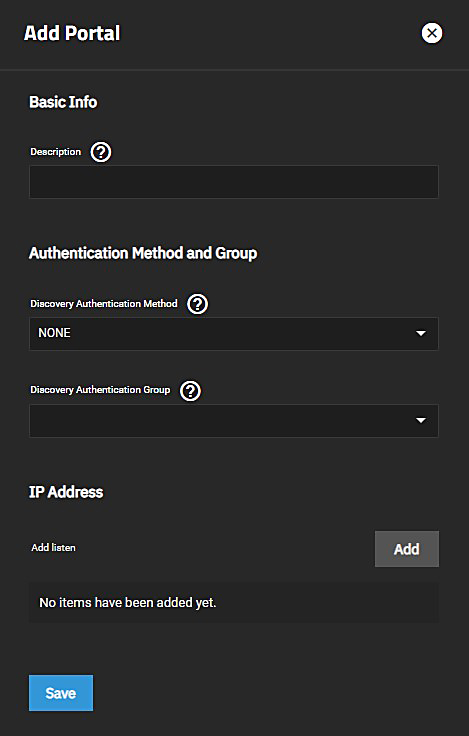Show help for Discovery Authentication Group
This screenshot has width=469, height=736.
click(x=190, y=391)
